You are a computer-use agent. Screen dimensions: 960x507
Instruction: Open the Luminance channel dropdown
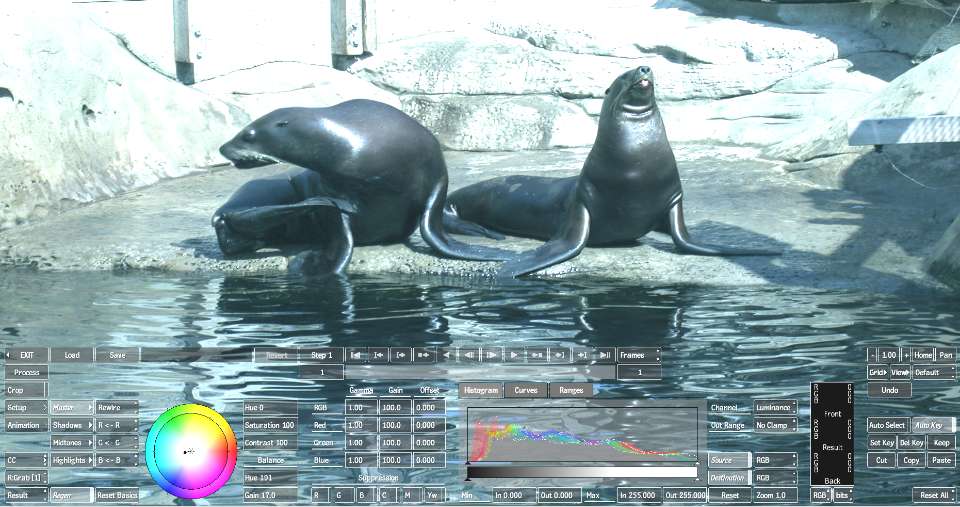tap(775, 408)
